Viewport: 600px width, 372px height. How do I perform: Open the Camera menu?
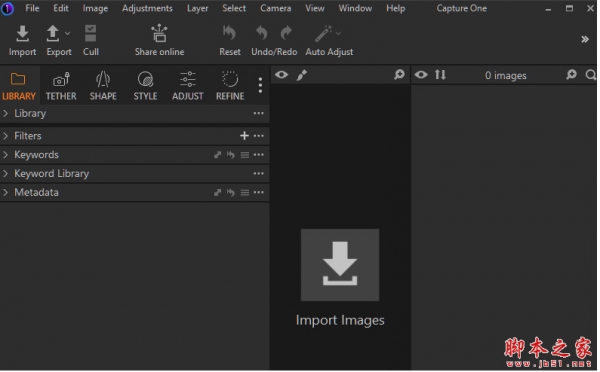click(276, 8)
